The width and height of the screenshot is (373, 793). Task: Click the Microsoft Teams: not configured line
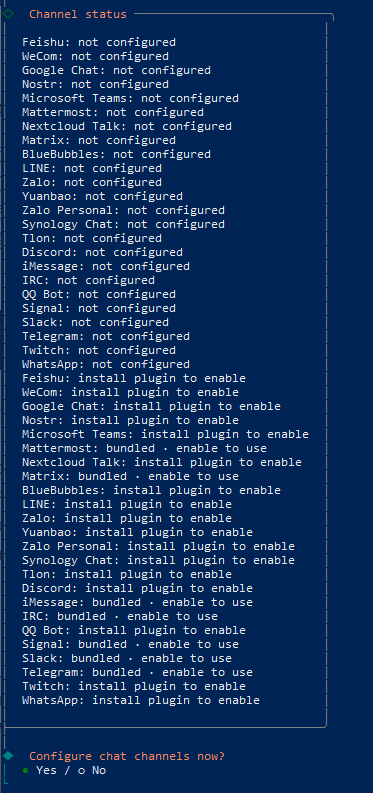click(130, 98)
